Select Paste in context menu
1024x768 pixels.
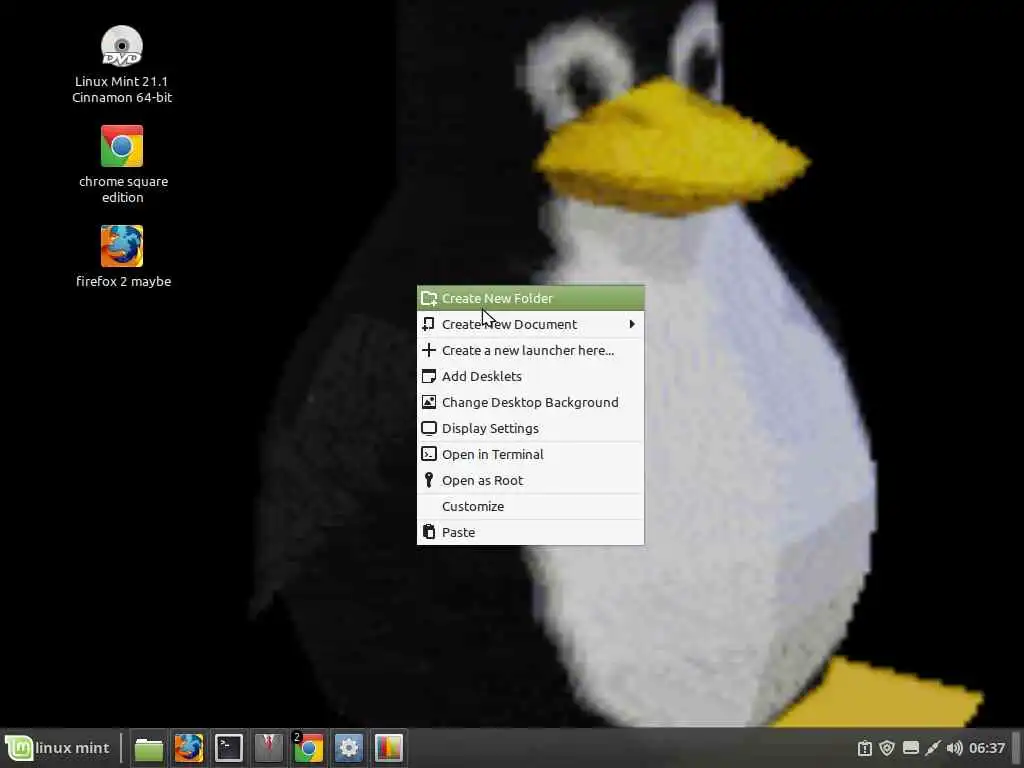point(530,532)
